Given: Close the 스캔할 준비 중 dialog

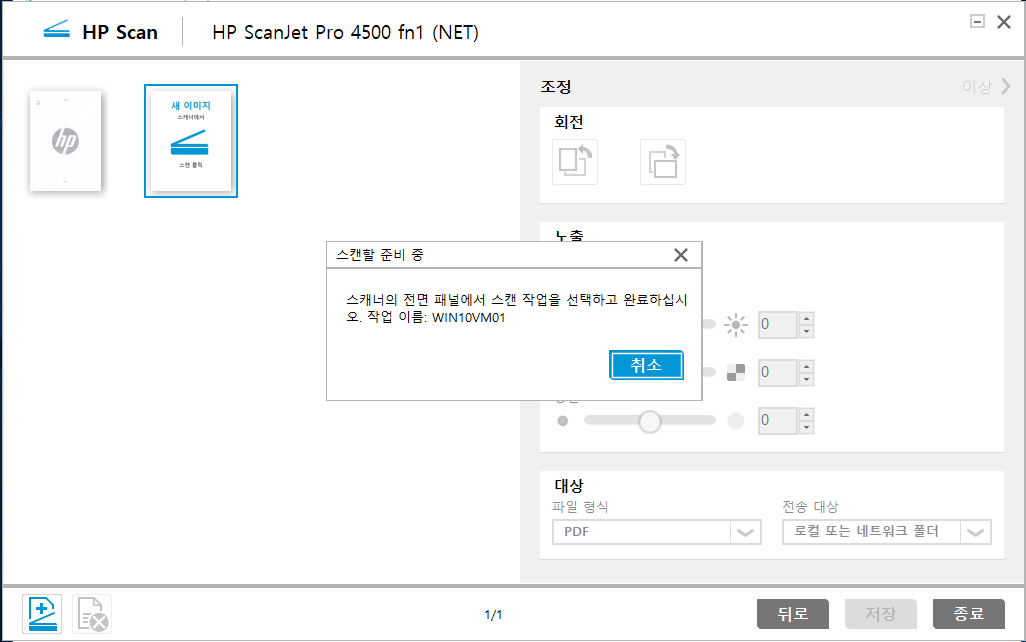Looking at the screenshot, I should (x=681, y=255).
